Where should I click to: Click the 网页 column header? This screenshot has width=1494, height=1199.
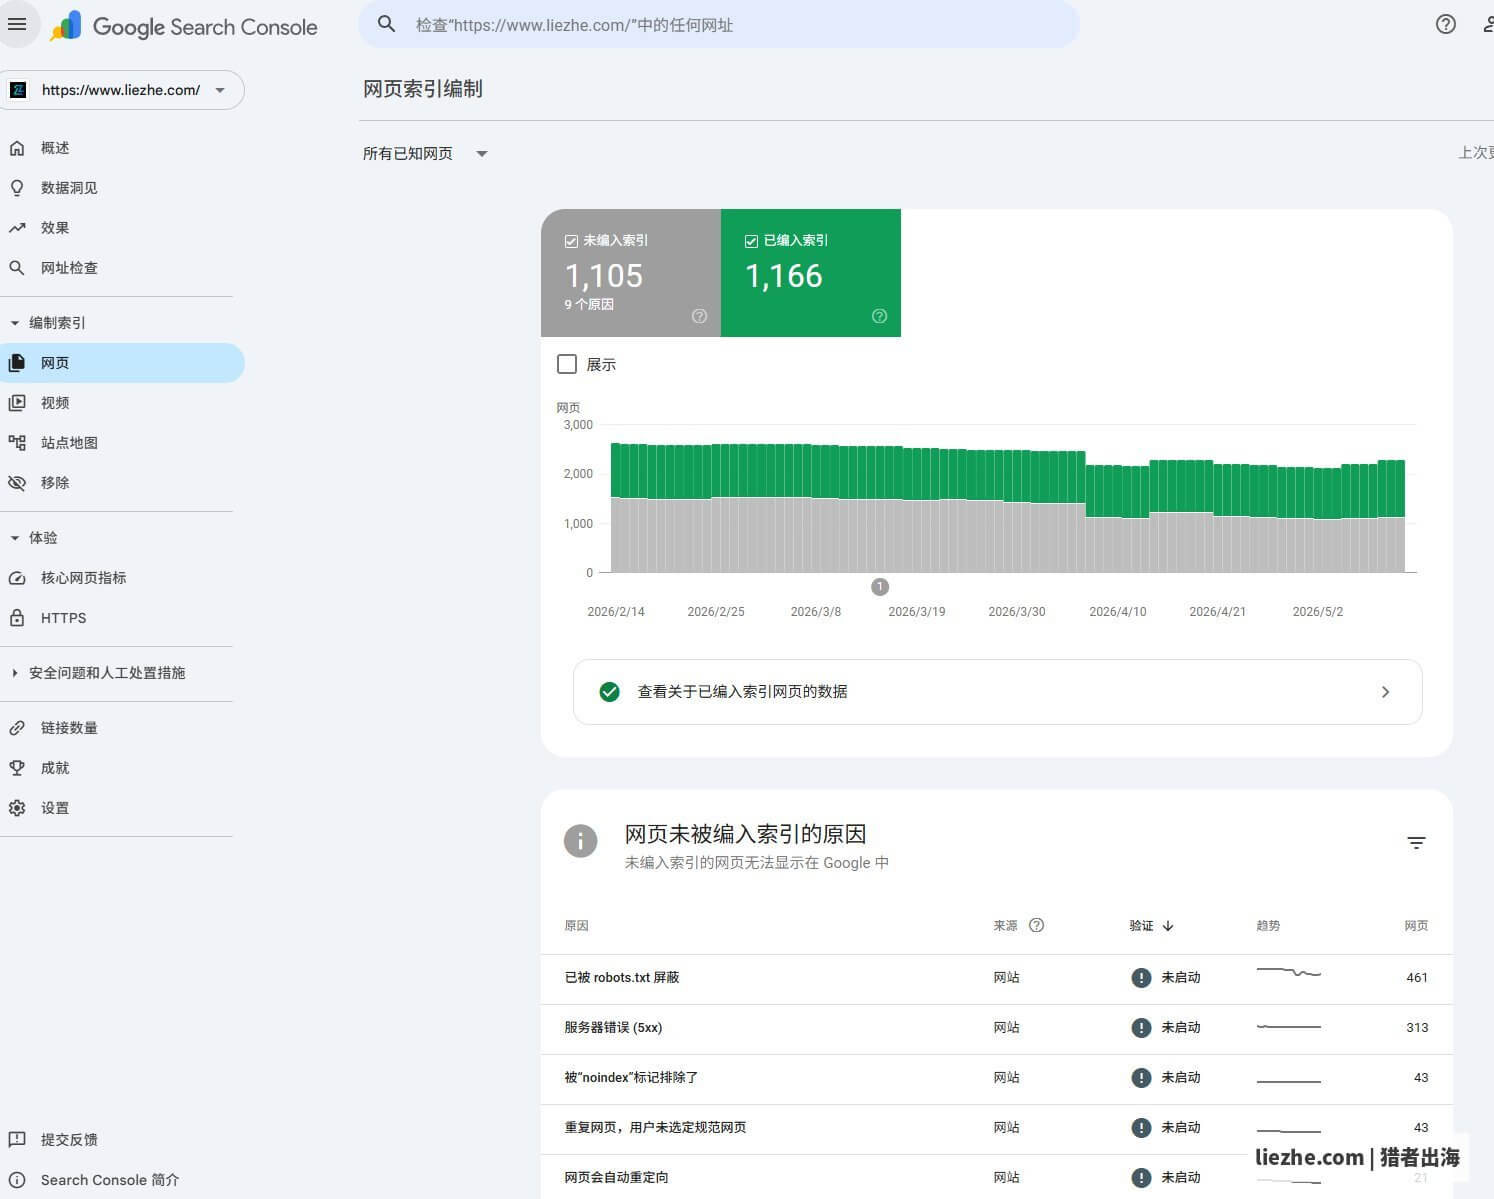coord(1416,926)
